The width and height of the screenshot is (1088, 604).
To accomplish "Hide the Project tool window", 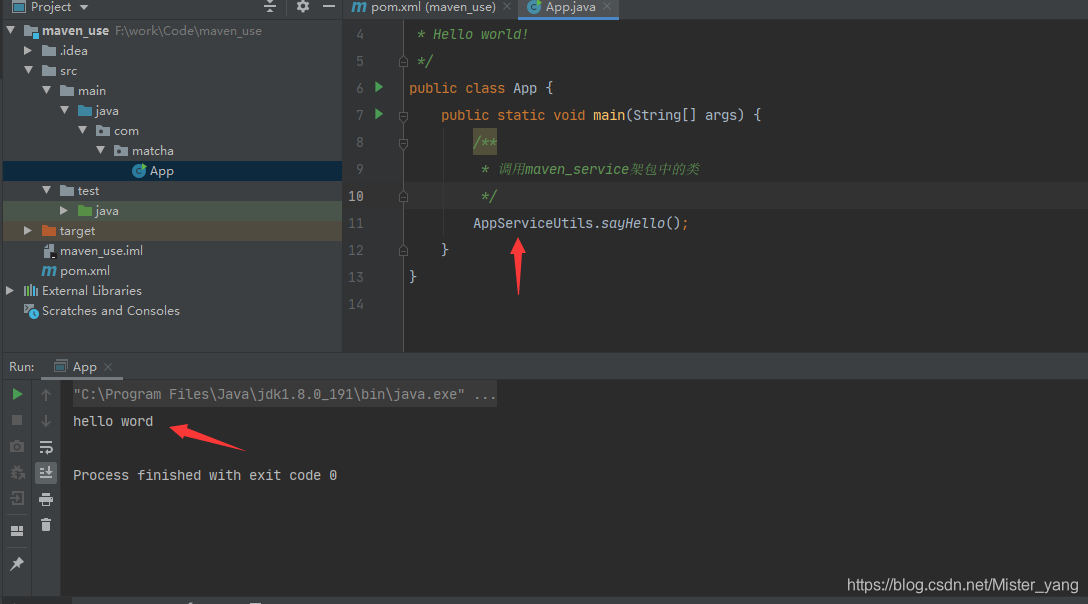I will click(329, 7).
